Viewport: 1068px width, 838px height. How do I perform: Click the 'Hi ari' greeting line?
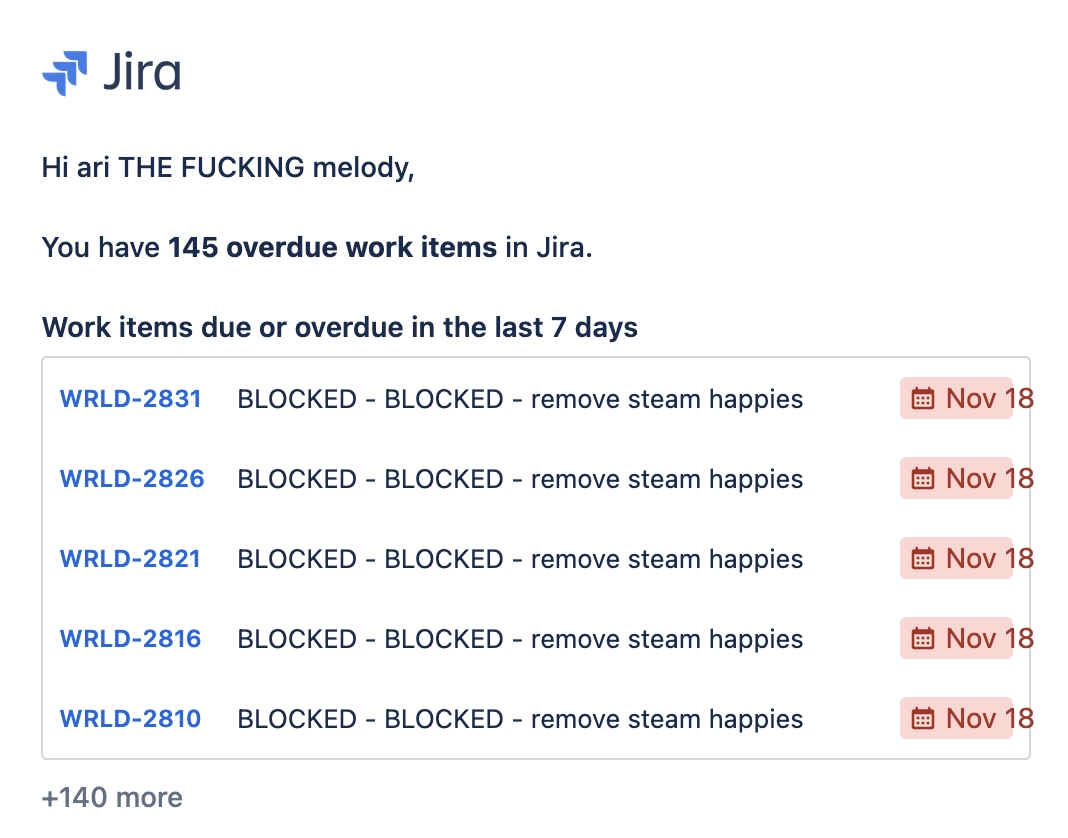pyautogui.click(x=228, y=168)
